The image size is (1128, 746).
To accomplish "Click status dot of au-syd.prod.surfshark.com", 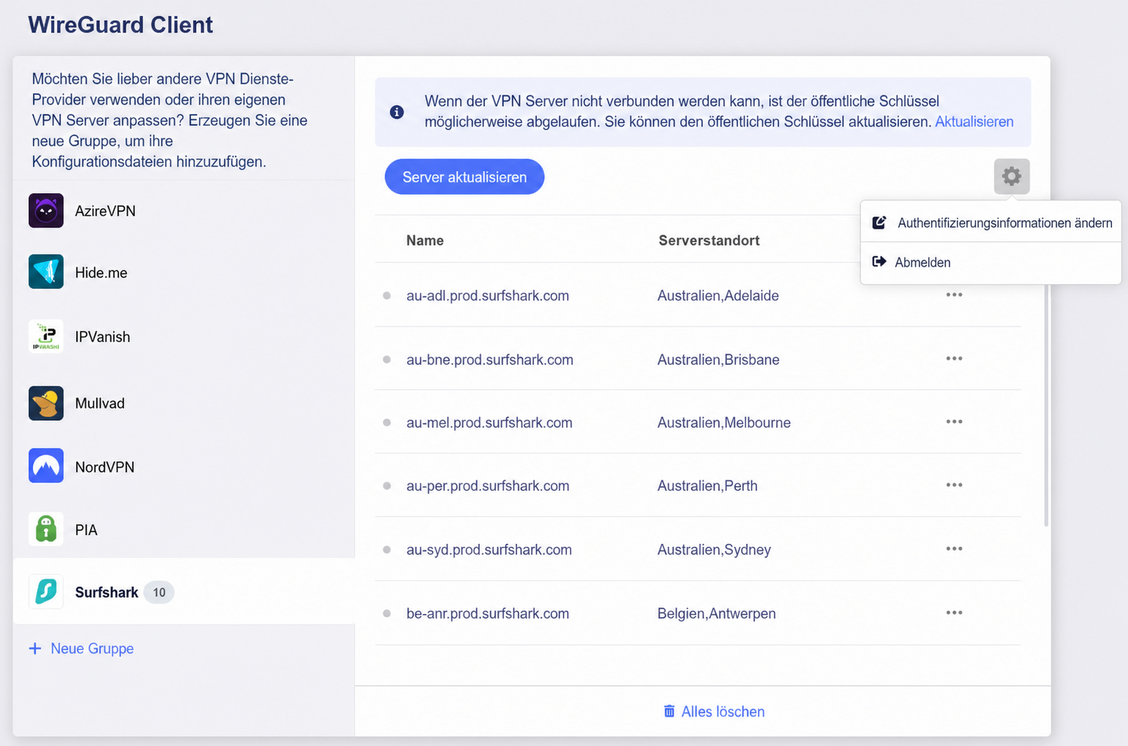I will coord(387,550).
